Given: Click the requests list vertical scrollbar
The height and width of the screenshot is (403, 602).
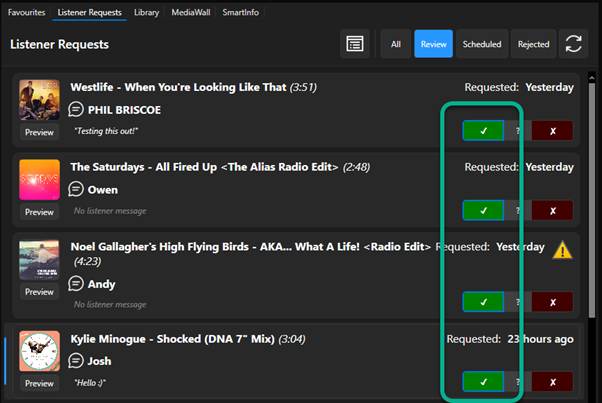Looking at the screenshot, I should [592, 200].
